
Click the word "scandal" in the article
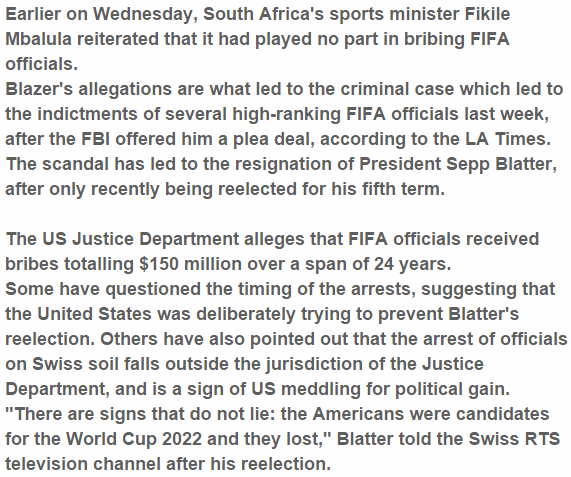[75, 164]
